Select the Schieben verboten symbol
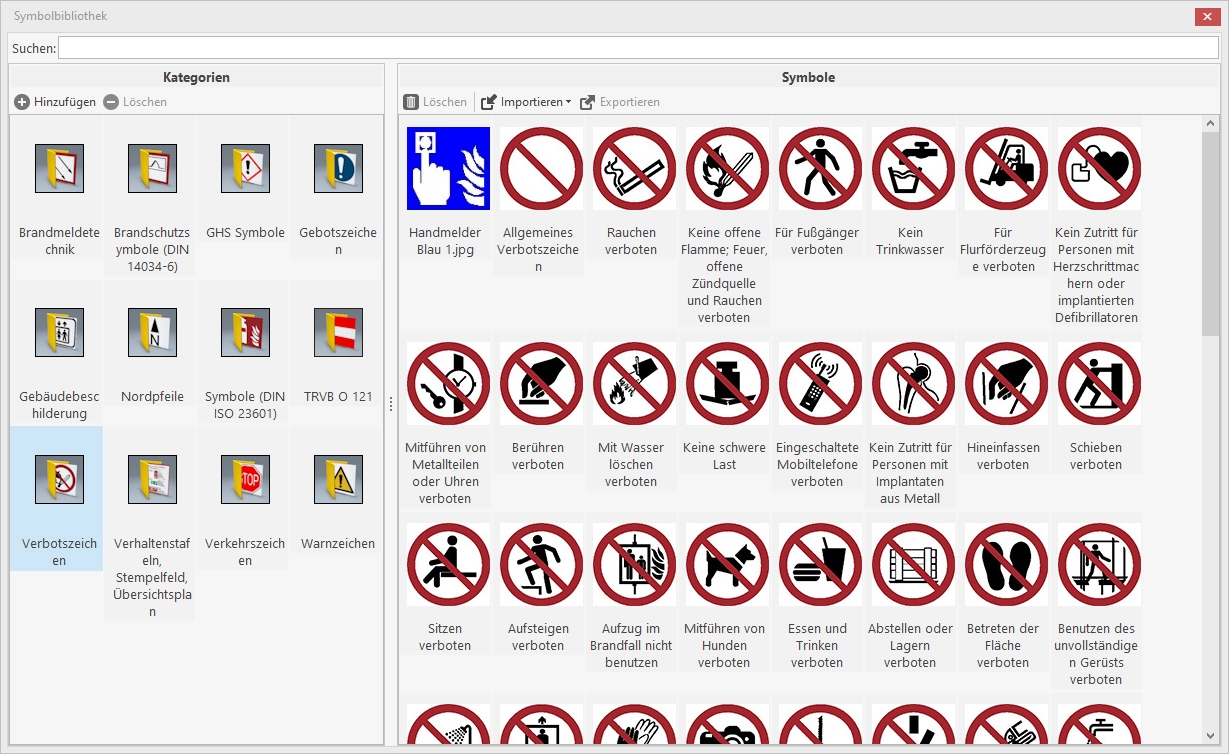 [x=1100, y=384]
